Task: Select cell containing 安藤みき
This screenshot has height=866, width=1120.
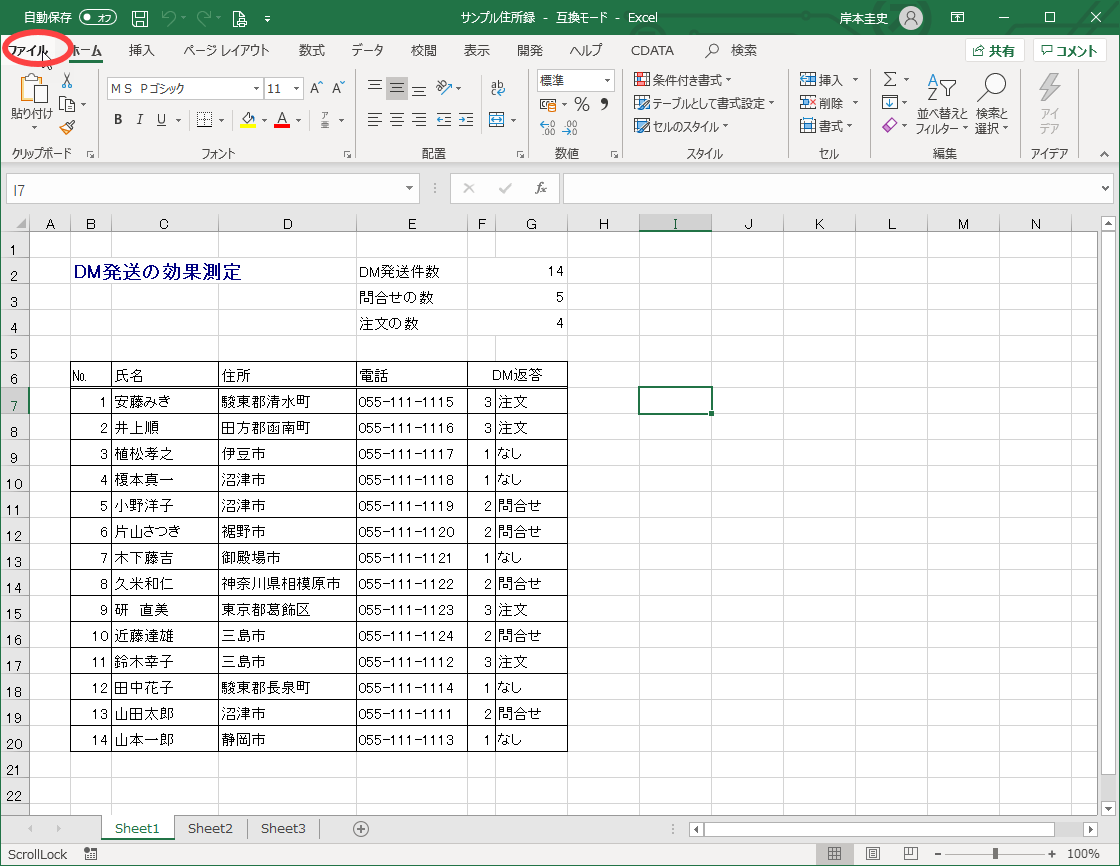Action: [x=164, y=401]
